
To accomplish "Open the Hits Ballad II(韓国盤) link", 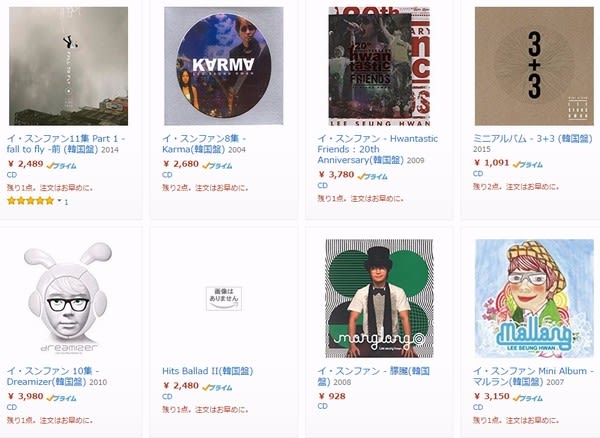I will [x=207, y=371].
